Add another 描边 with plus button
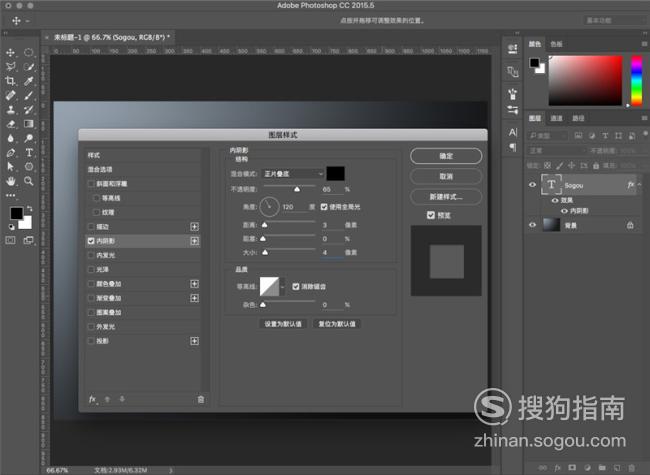Viewport: 650px width, 475px height. pyautogui.click(x=194, y=227)
